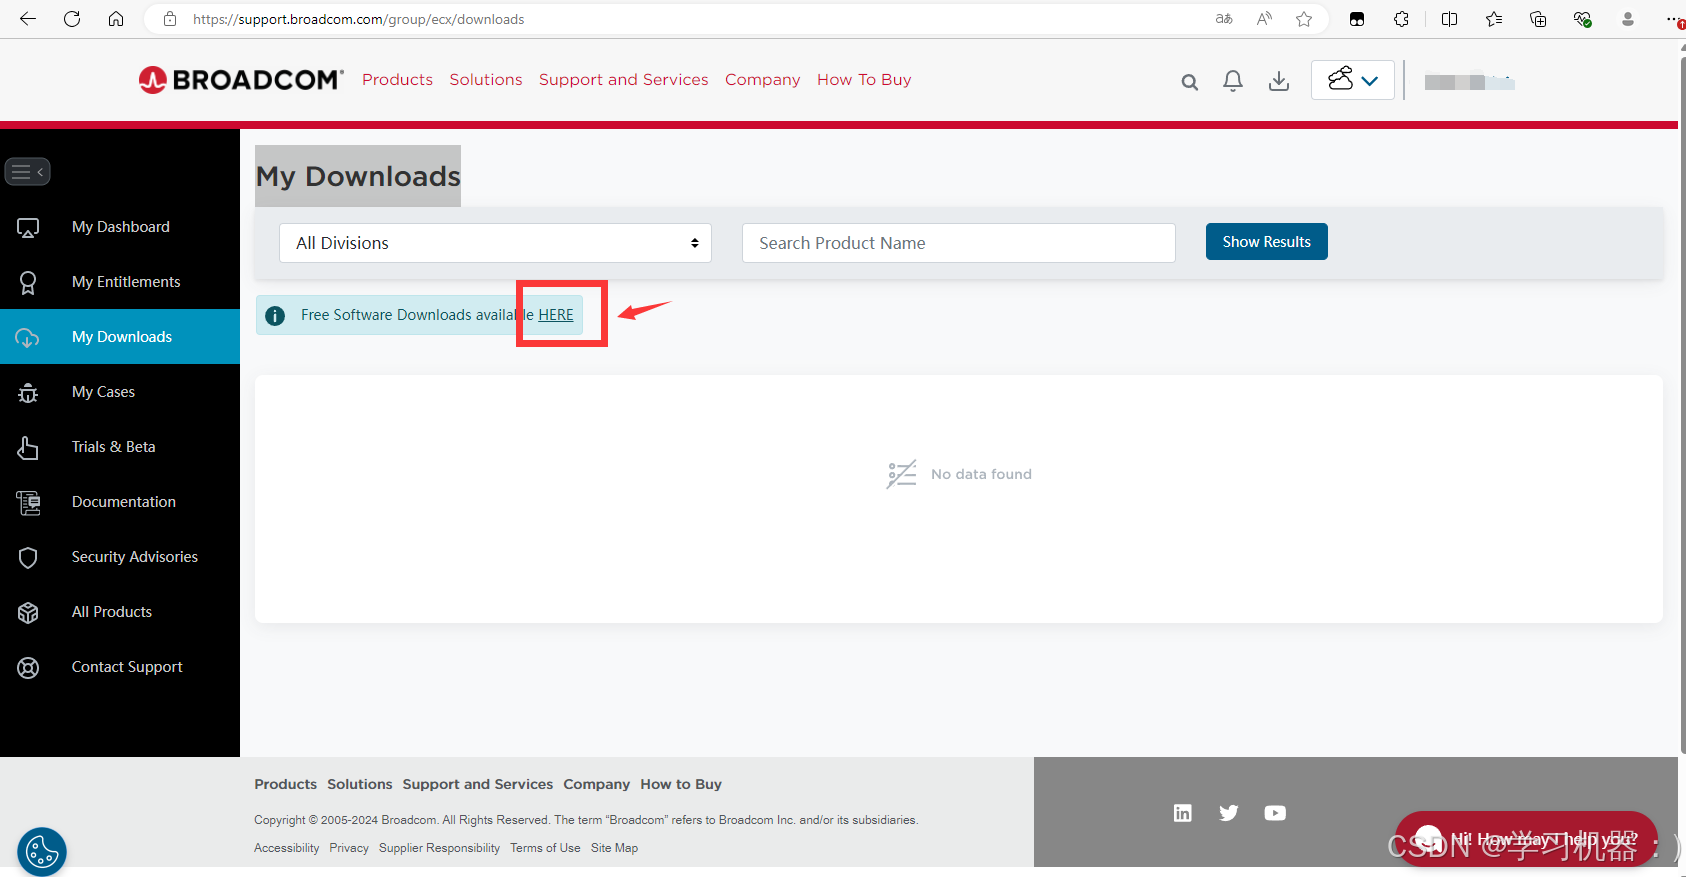1686x877 pixels.
Task: Click the address bar URL
Action: [358, 19]
